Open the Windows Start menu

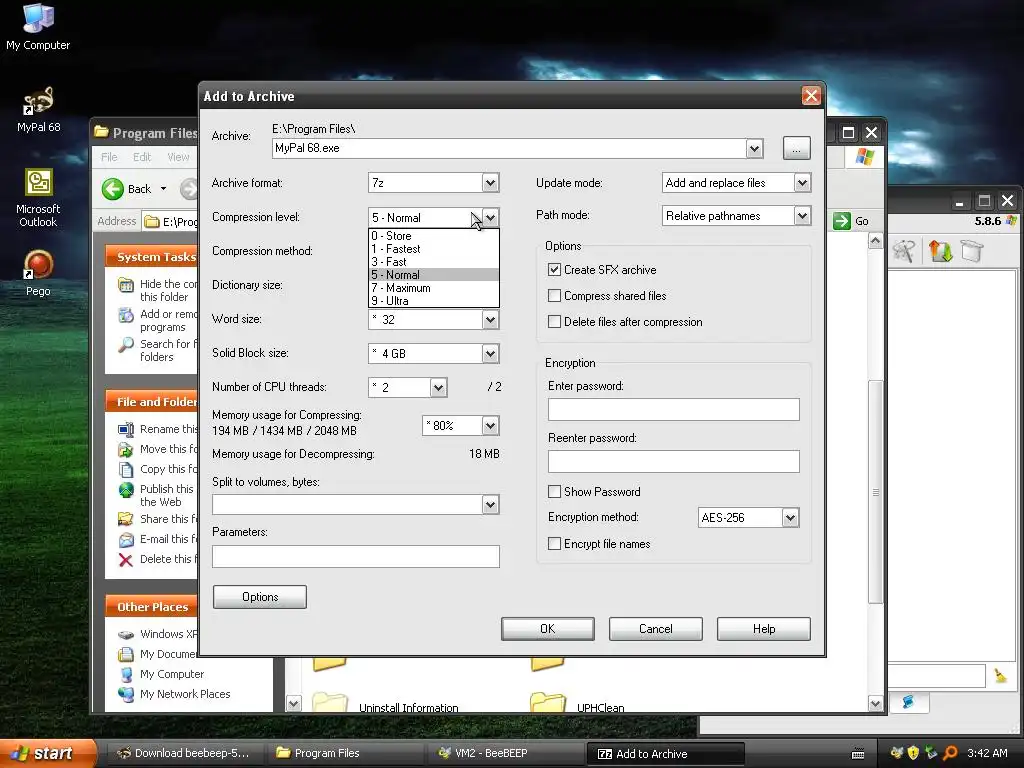48,753
